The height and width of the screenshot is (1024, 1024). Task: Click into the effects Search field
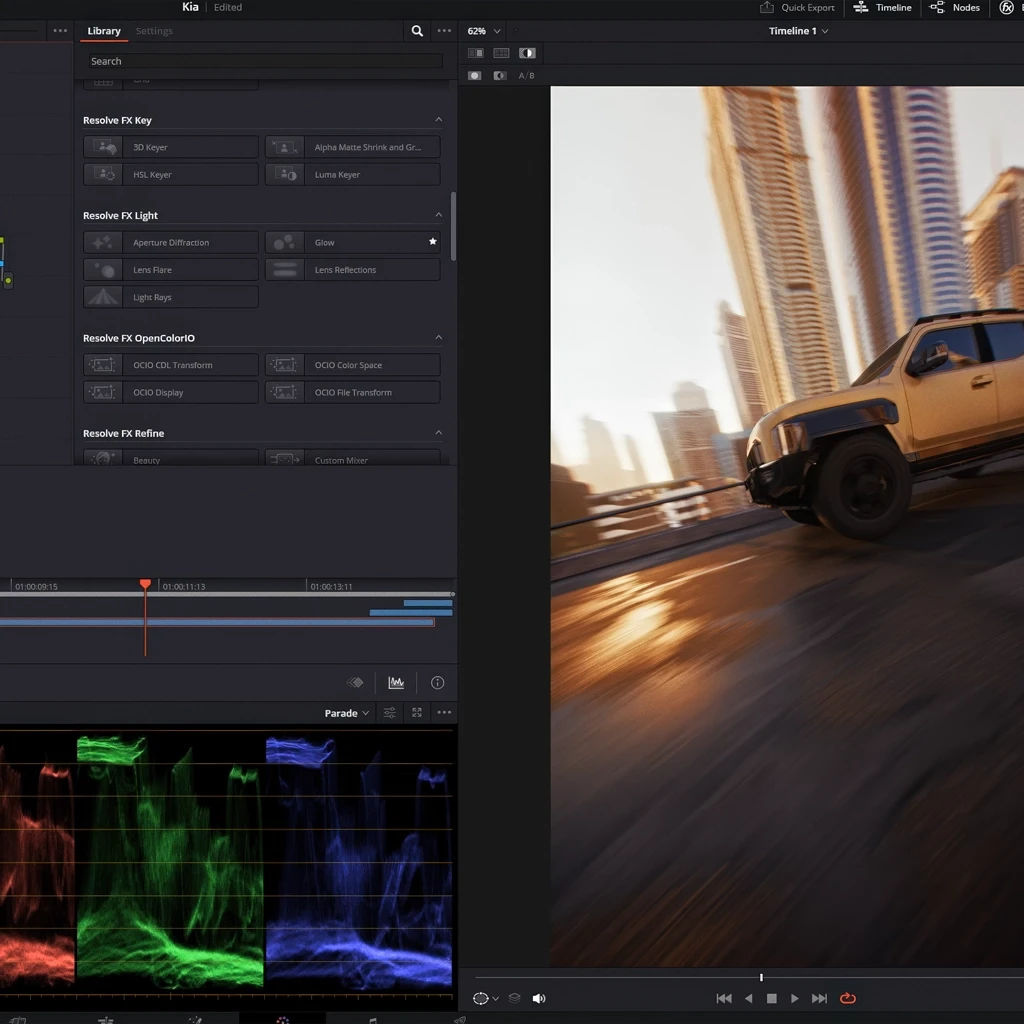tap(263, 61)
